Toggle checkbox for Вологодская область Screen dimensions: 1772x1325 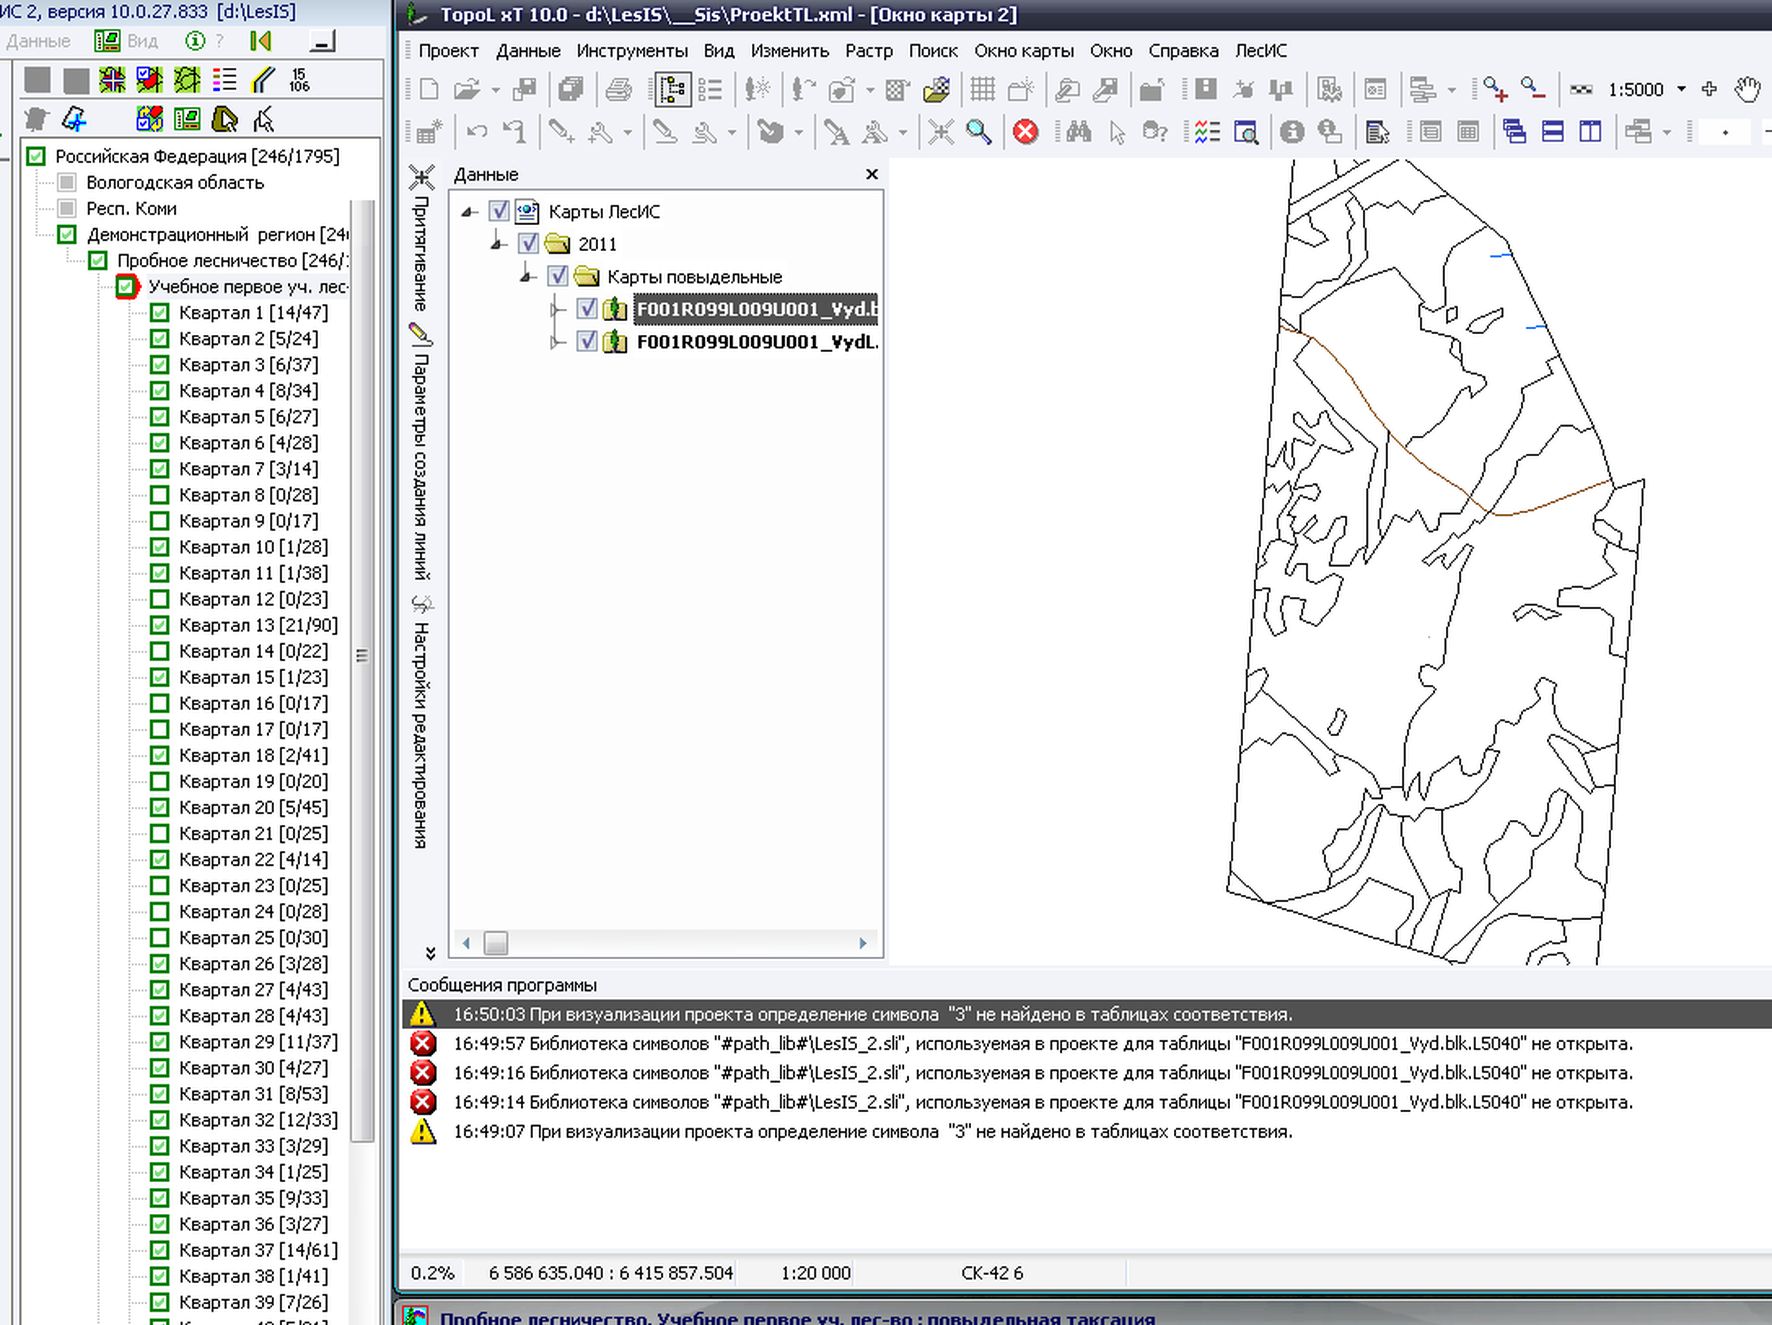coord(67,182)
